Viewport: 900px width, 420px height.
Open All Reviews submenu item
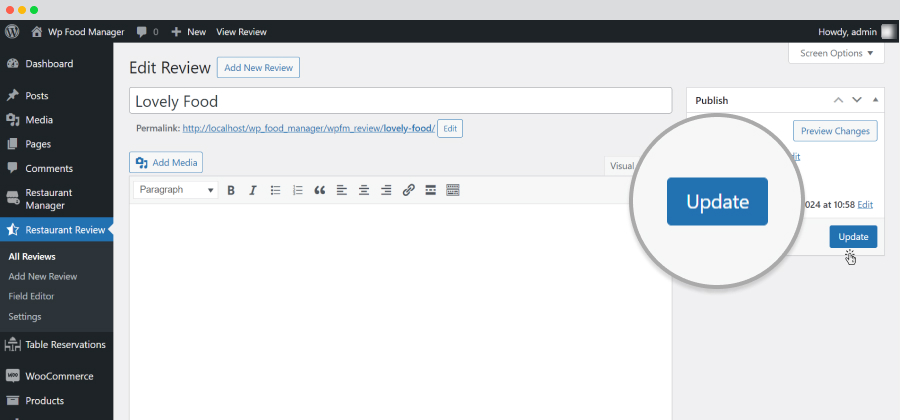[32, 256]
